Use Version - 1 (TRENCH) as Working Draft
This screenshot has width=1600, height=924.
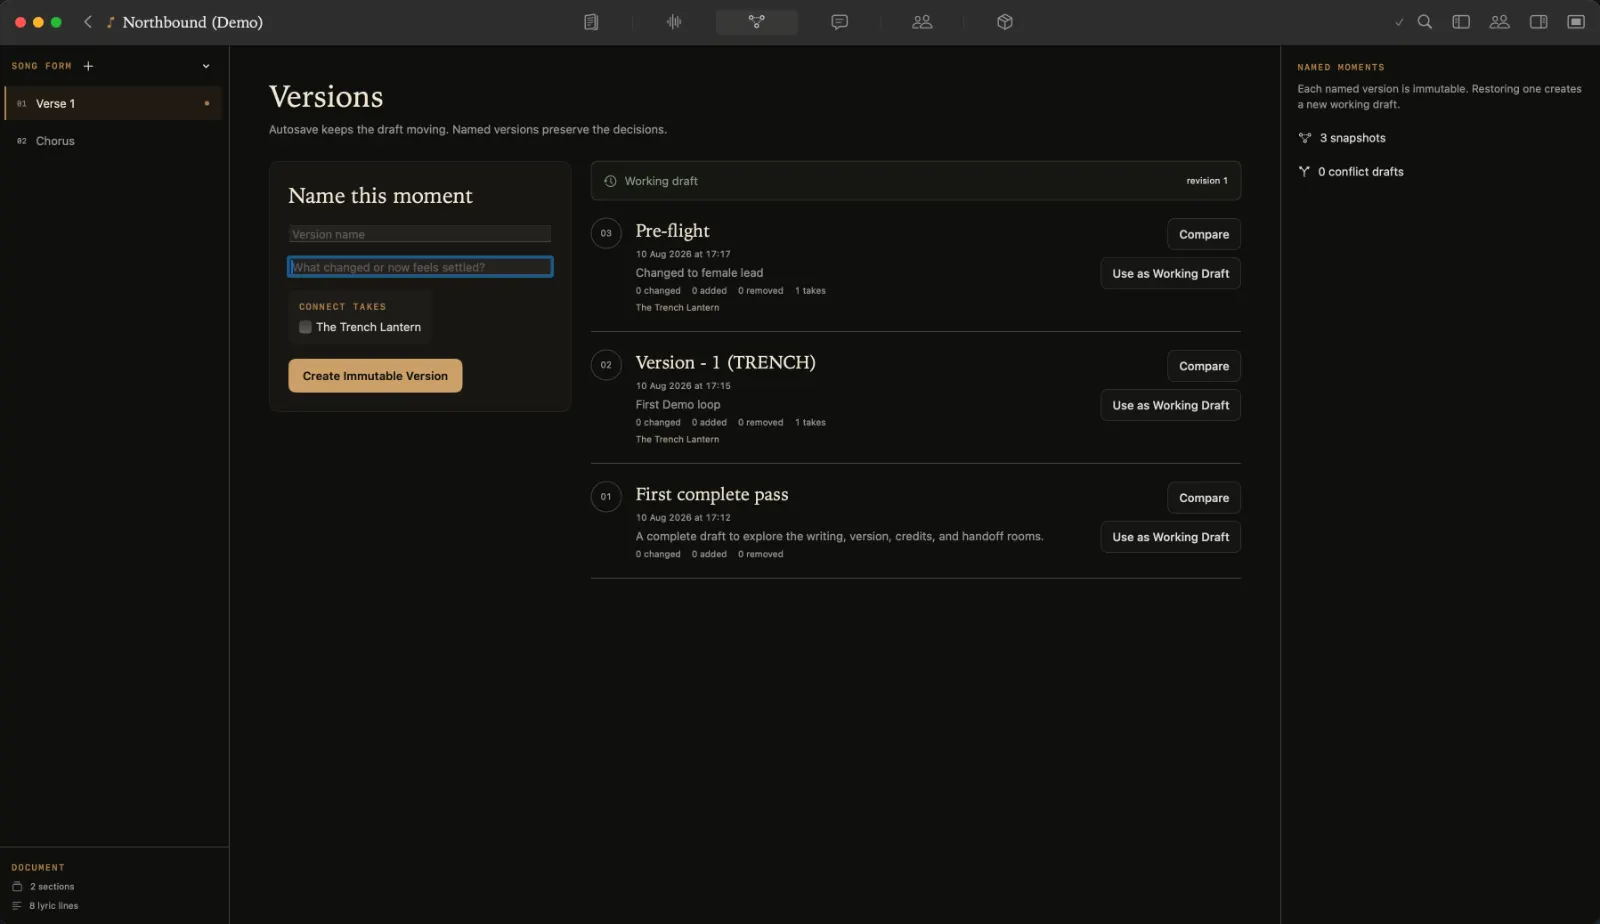(x=1170, y=405)
